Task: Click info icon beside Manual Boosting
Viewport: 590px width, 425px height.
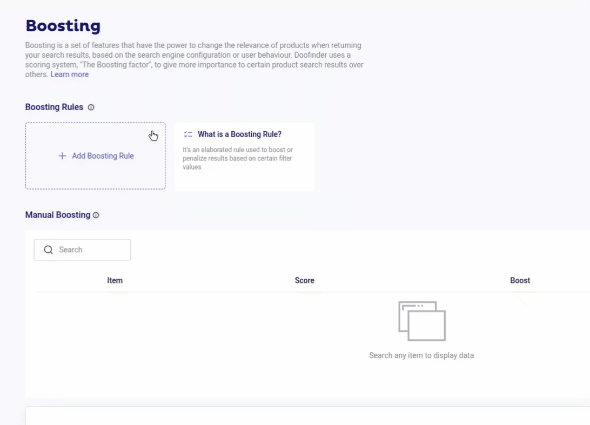Action: [x=96, y=215]
